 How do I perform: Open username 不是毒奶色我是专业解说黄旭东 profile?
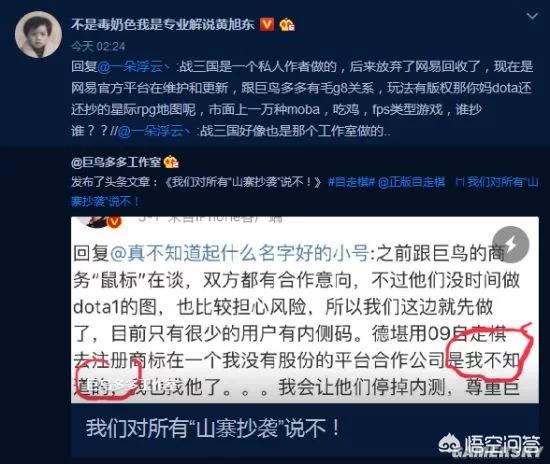(x=163, y=25)
